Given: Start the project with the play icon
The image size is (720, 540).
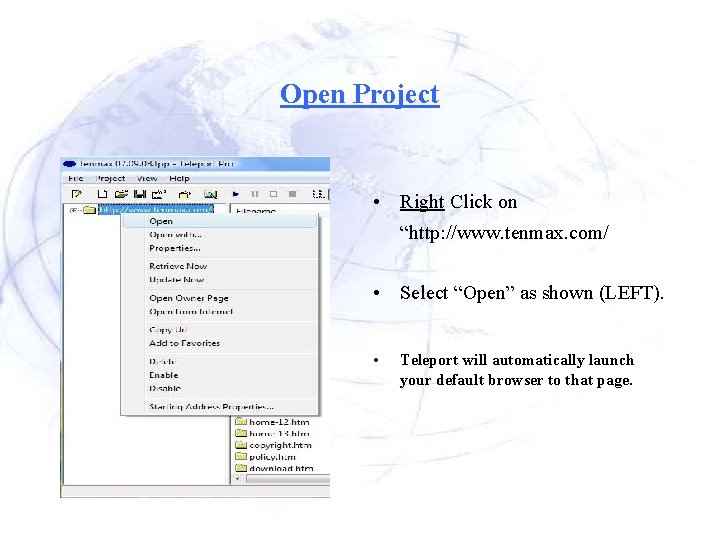Looking at the screenshot, I should click(x=236, y=194).
